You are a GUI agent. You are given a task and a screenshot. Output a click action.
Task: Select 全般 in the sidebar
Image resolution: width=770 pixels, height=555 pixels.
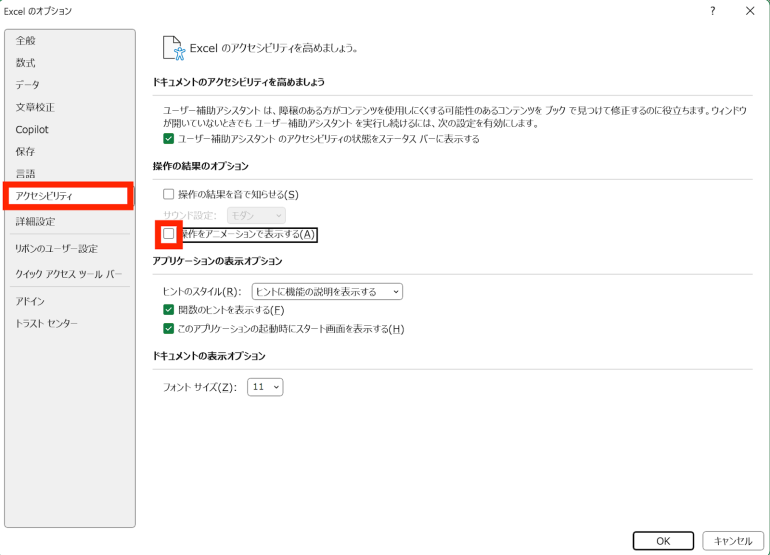coord(26,41)
